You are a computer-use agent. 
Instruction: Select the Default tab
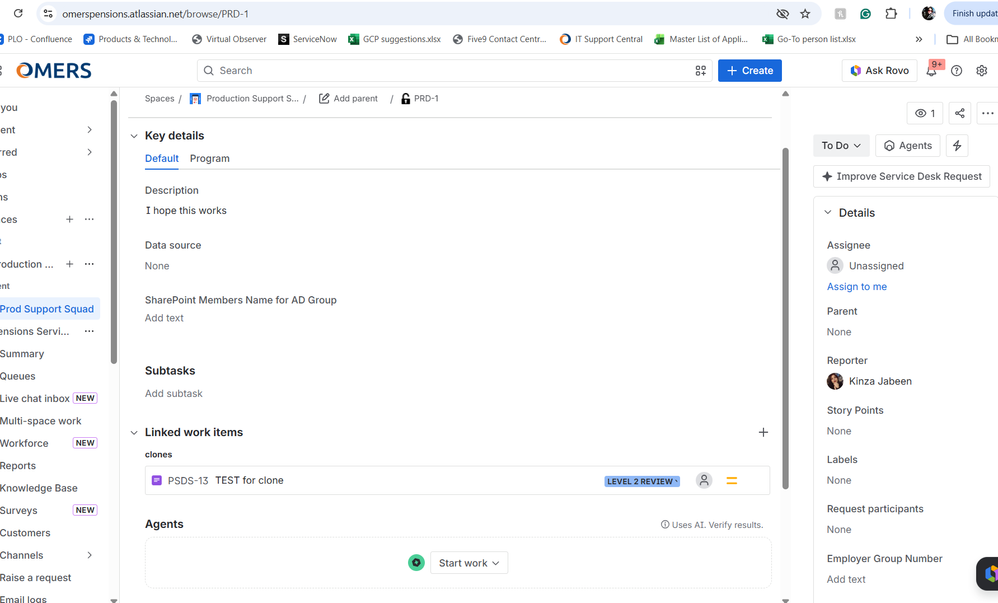coord(162,159)
